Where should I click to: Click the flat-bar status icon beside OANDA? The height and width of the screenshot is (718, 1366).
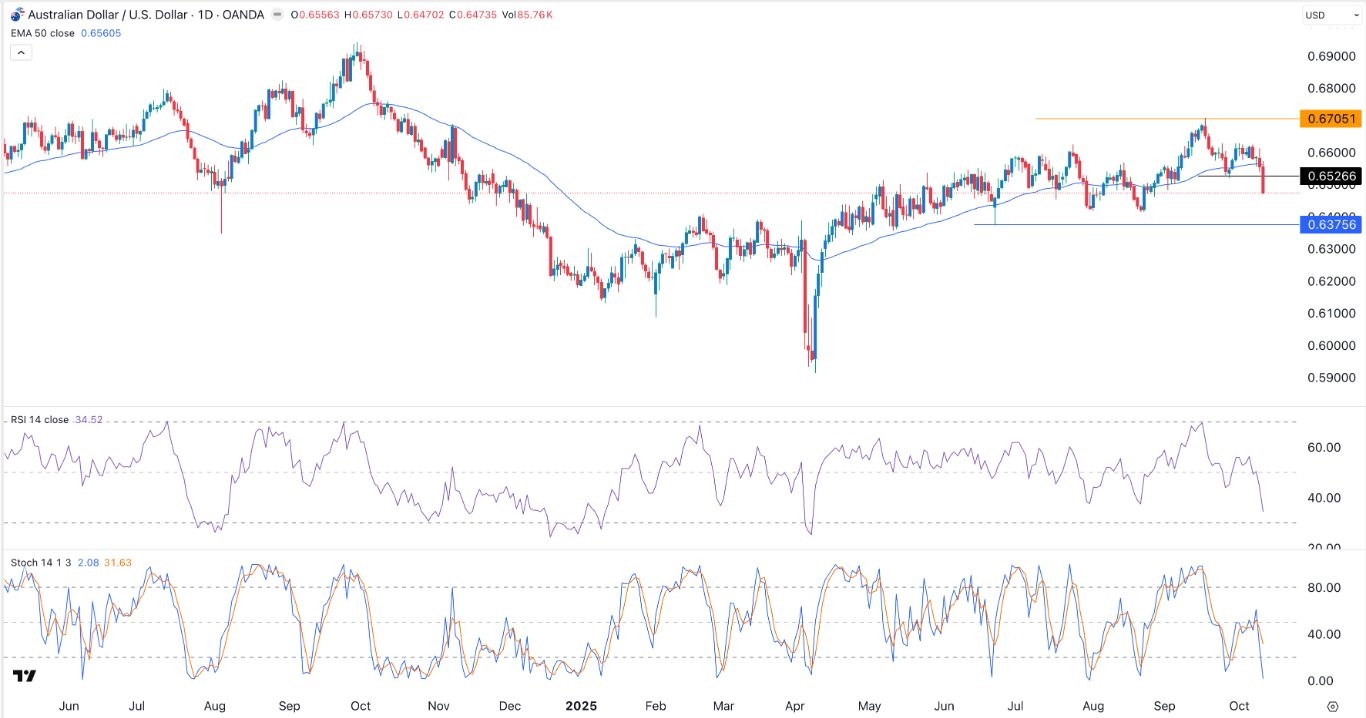click(x=277, y=15)
